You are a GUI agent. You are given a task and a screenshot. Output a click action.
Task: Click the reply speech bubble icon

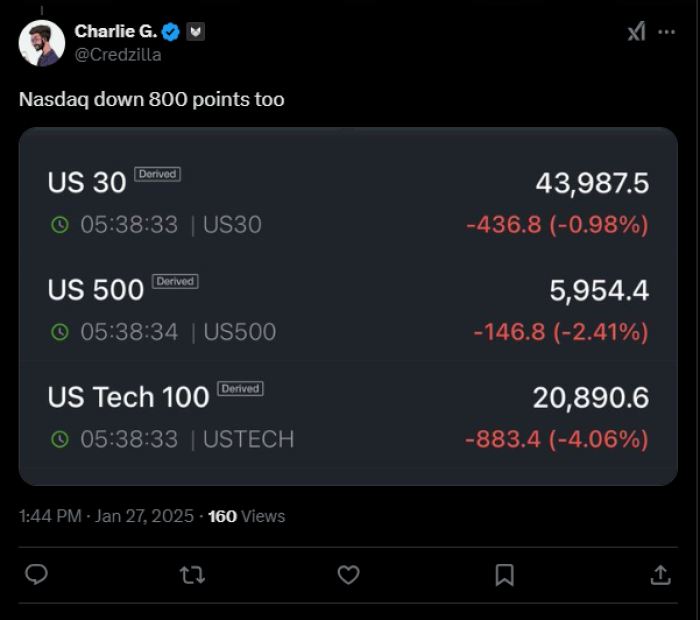(36, 574)
